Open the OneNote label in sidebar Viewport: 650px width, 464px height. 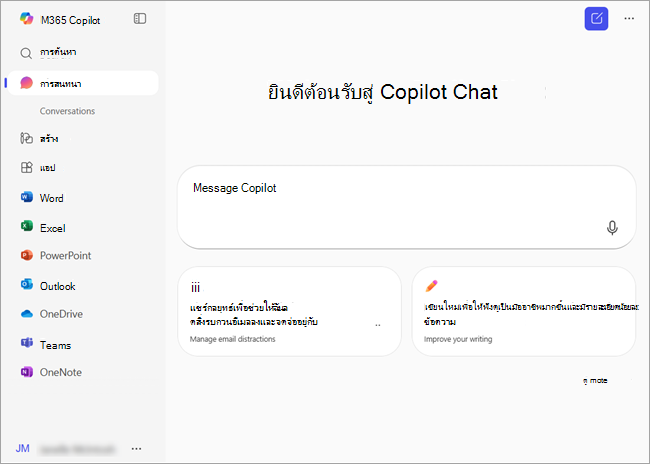click(x=61, y=372)
